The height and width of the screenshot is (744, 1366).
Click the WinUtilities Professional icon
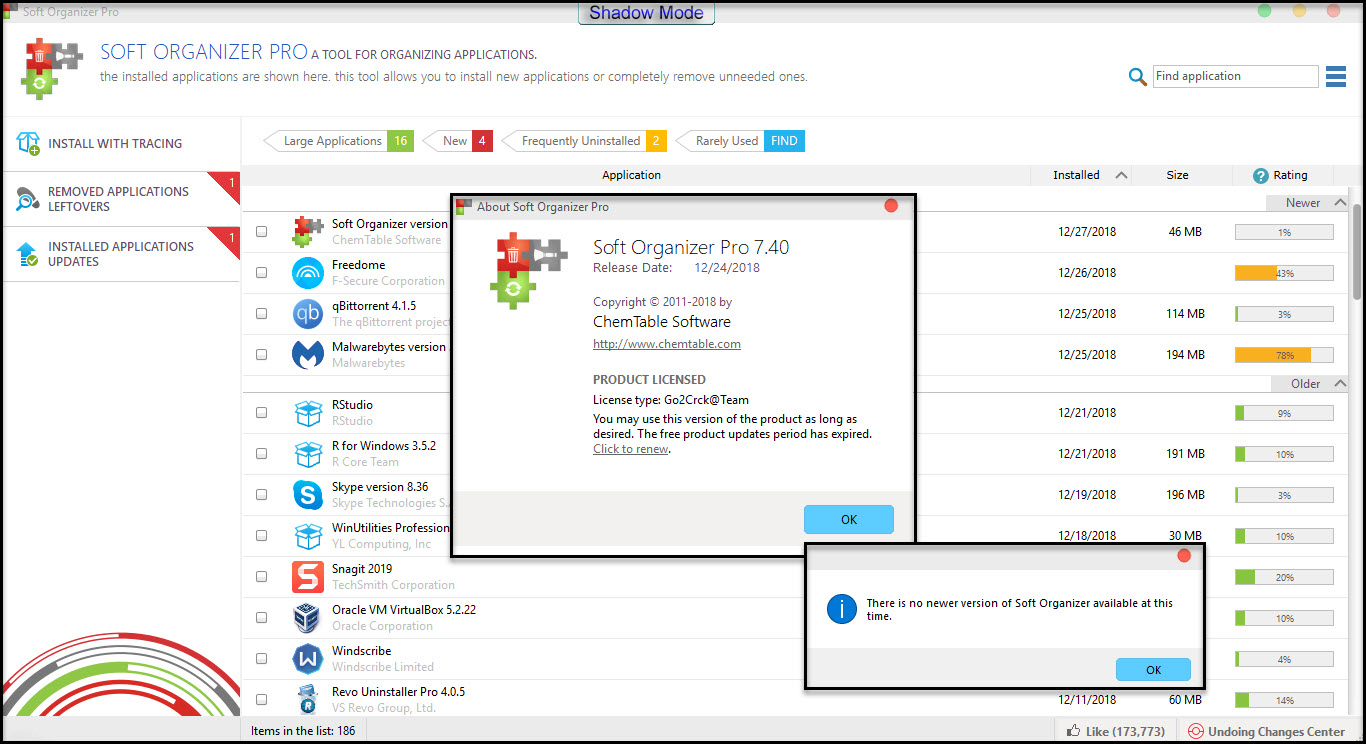coord(308,535)
